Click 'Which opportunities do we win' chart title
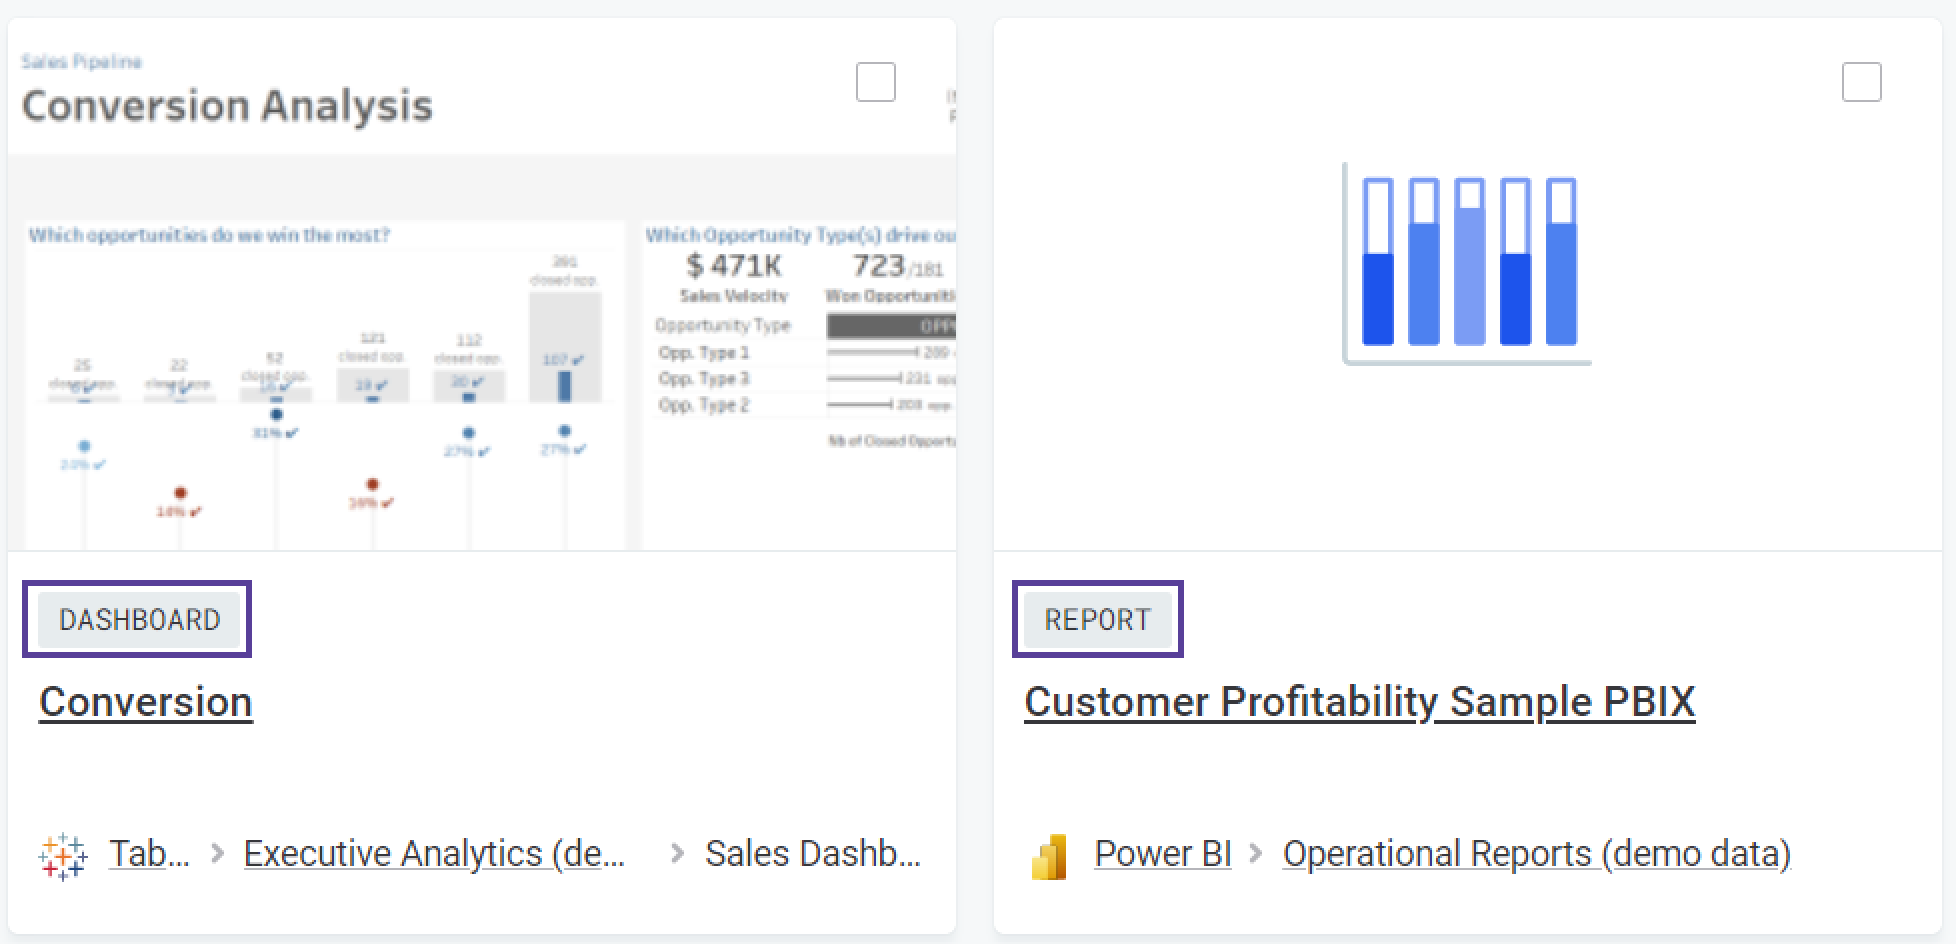 click(x=209, y=236)
